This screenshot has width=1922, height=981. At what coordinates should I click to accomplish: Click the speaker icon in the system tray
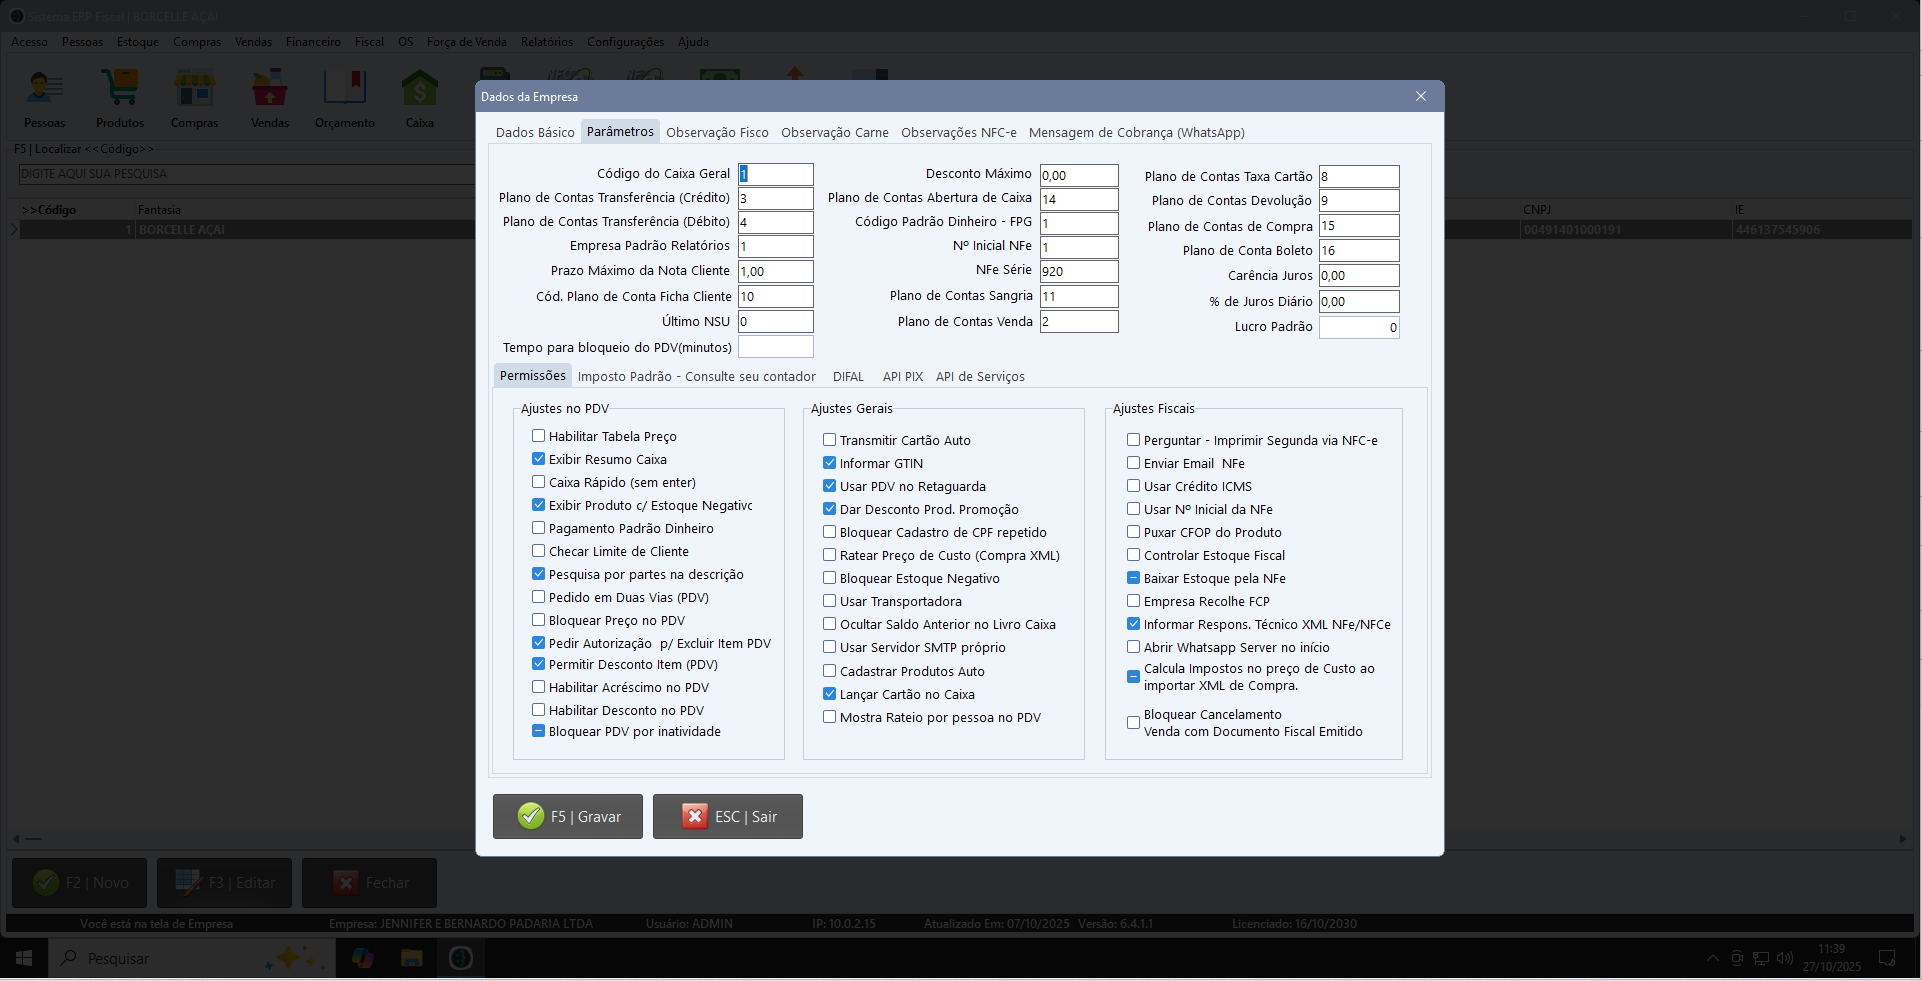(1786, 957)
